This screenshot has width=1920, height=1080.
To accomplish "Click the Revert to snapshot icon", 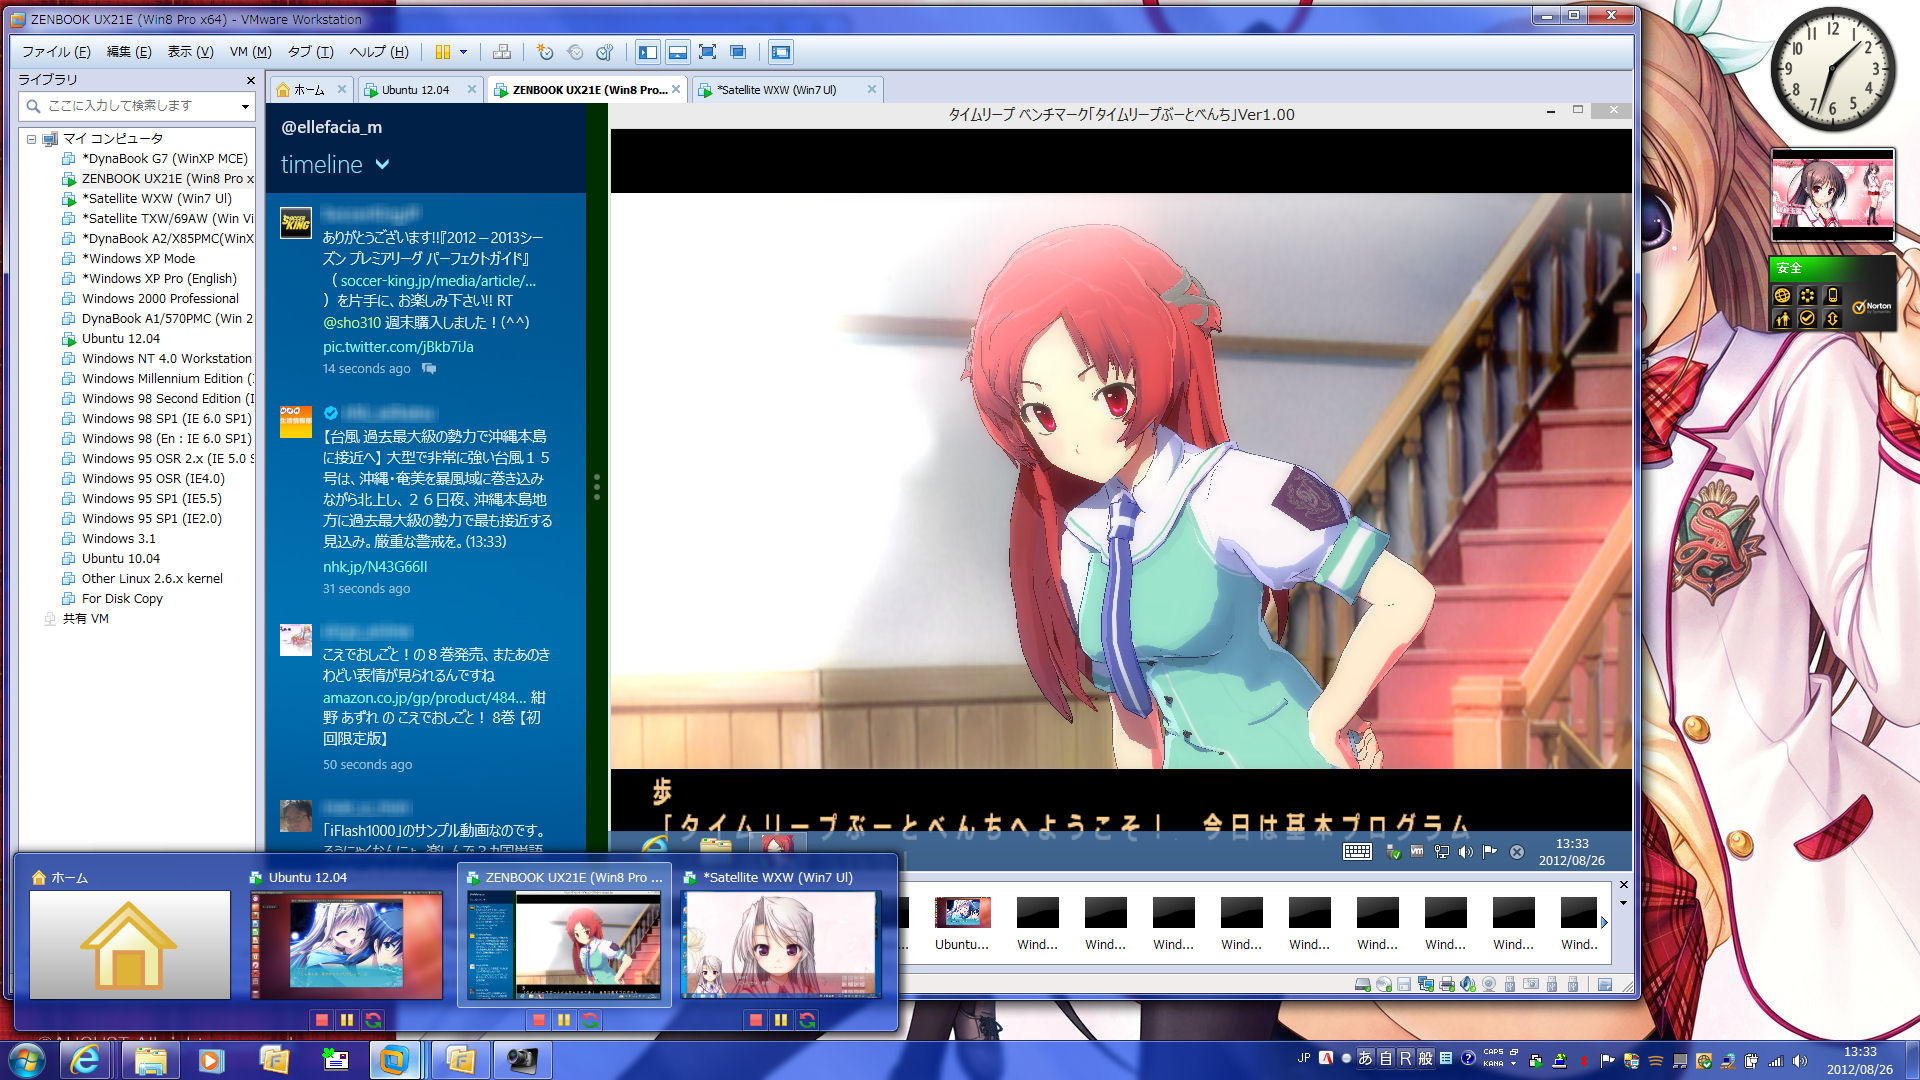I will (x=575, y=52).
